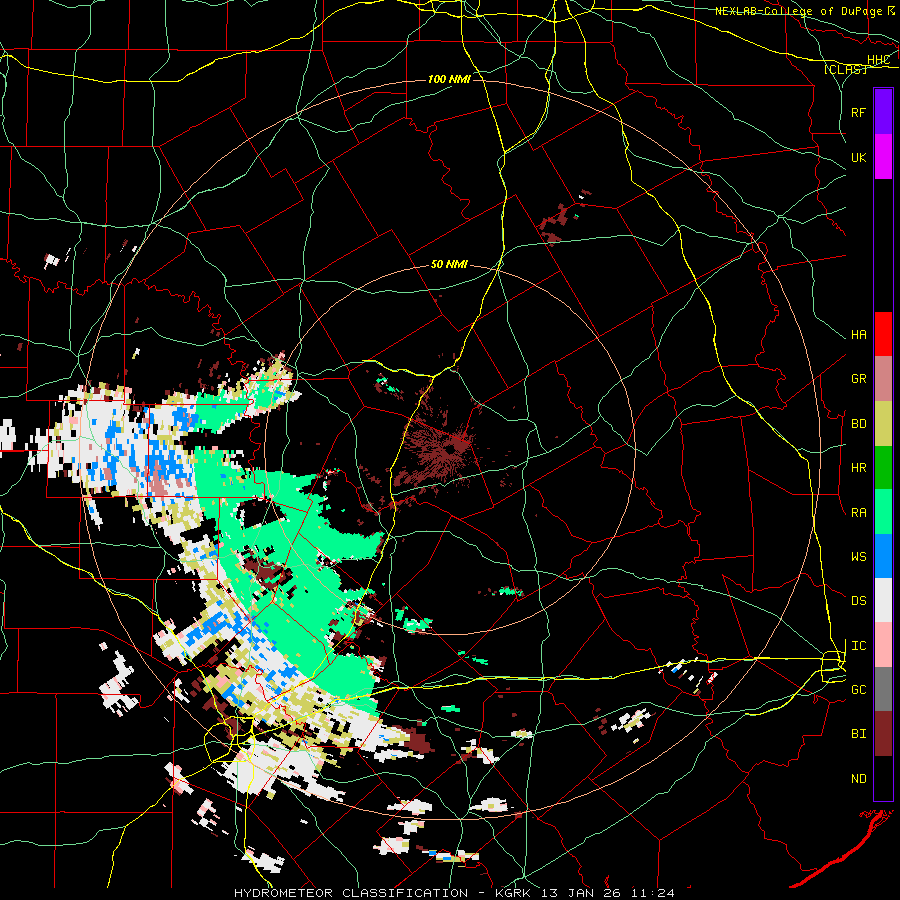Click the magenta UK legend color swatch
Image resolution: width=900 pixels, height=900 pixels.
pyautogui.click(x=883, y=157)
